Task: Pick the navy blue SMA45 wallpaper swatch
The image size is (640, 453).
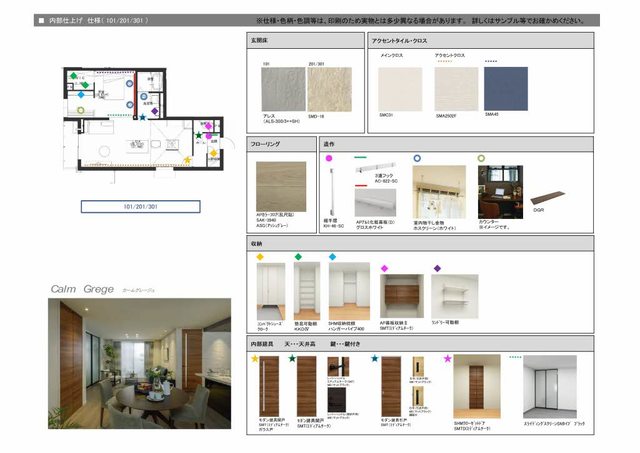Action: pyautogui.click(x=505, y=88)
